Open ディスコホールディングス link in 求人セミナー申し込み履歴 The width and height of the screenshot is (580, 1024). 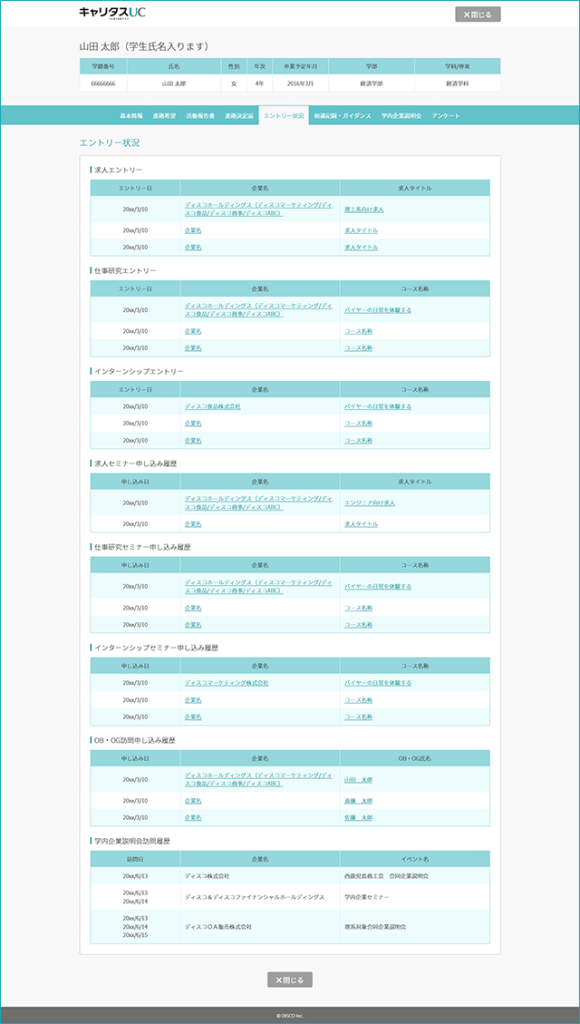point(259,502)
